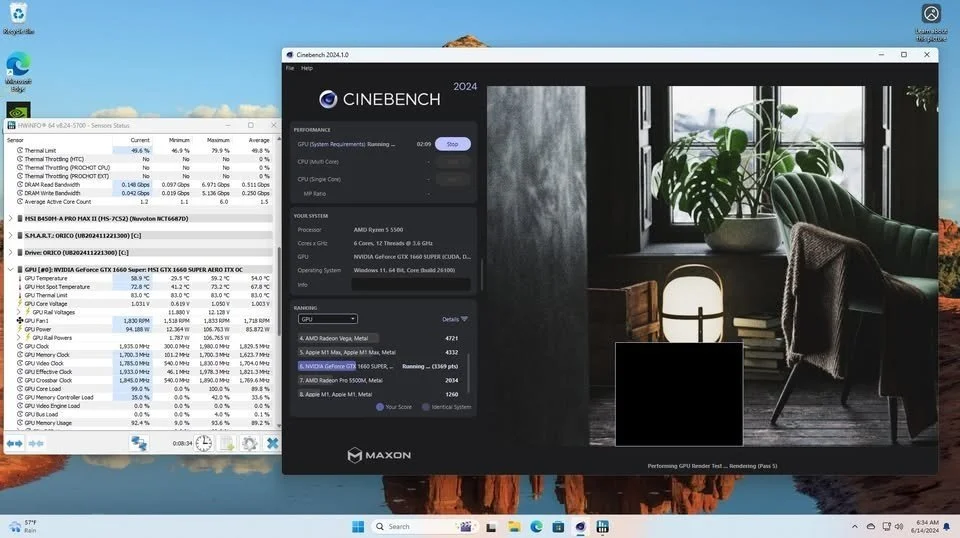Open the Windows Start menu
This screenshot has width=960, height=538.
(x=358, y=526)
